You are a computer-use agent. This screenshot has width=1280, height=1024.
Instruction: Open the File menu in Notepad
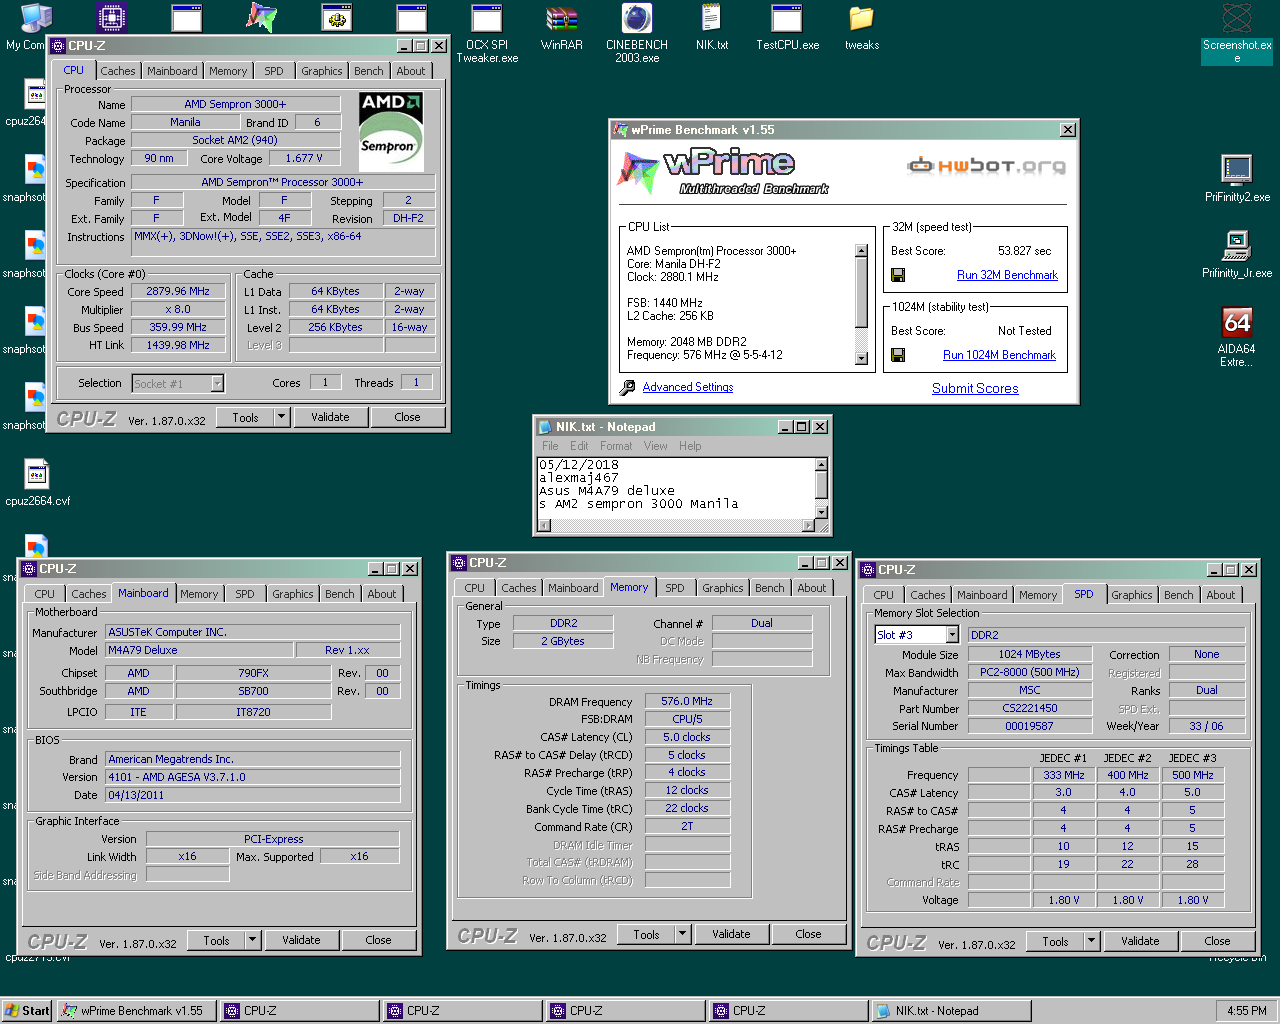click(550, 446)
